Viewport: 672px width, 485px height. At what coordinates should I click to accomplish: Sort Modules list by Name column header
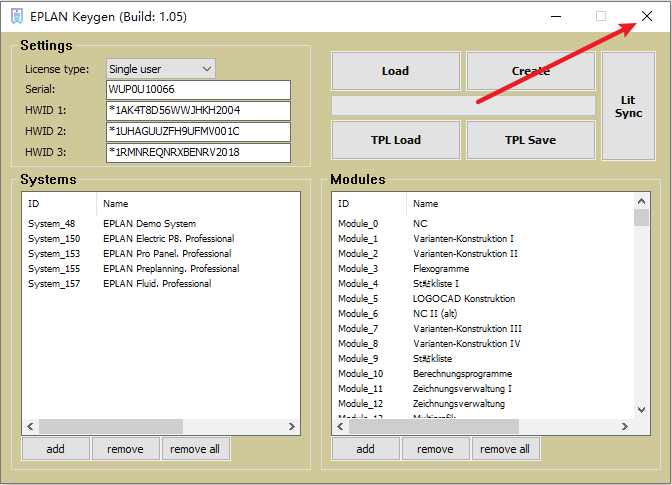coord(520,204)
